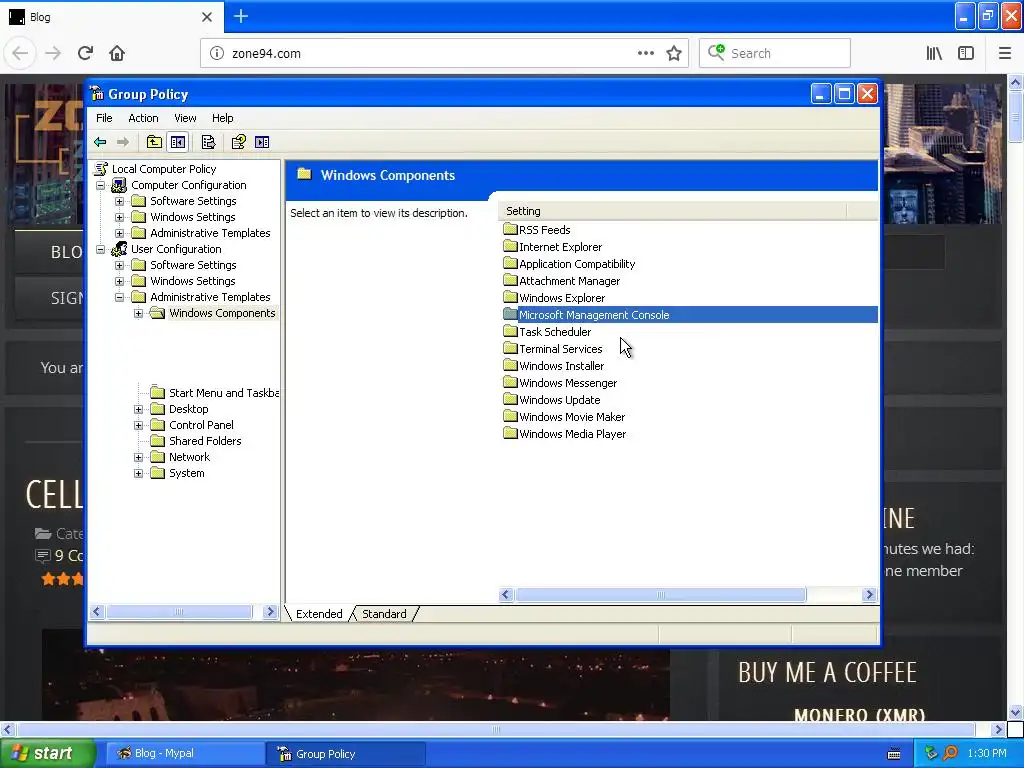Click the Forward arrow in Group Policy toolbar
This screenshot has height=768, width=1024.
pos(123,142)
